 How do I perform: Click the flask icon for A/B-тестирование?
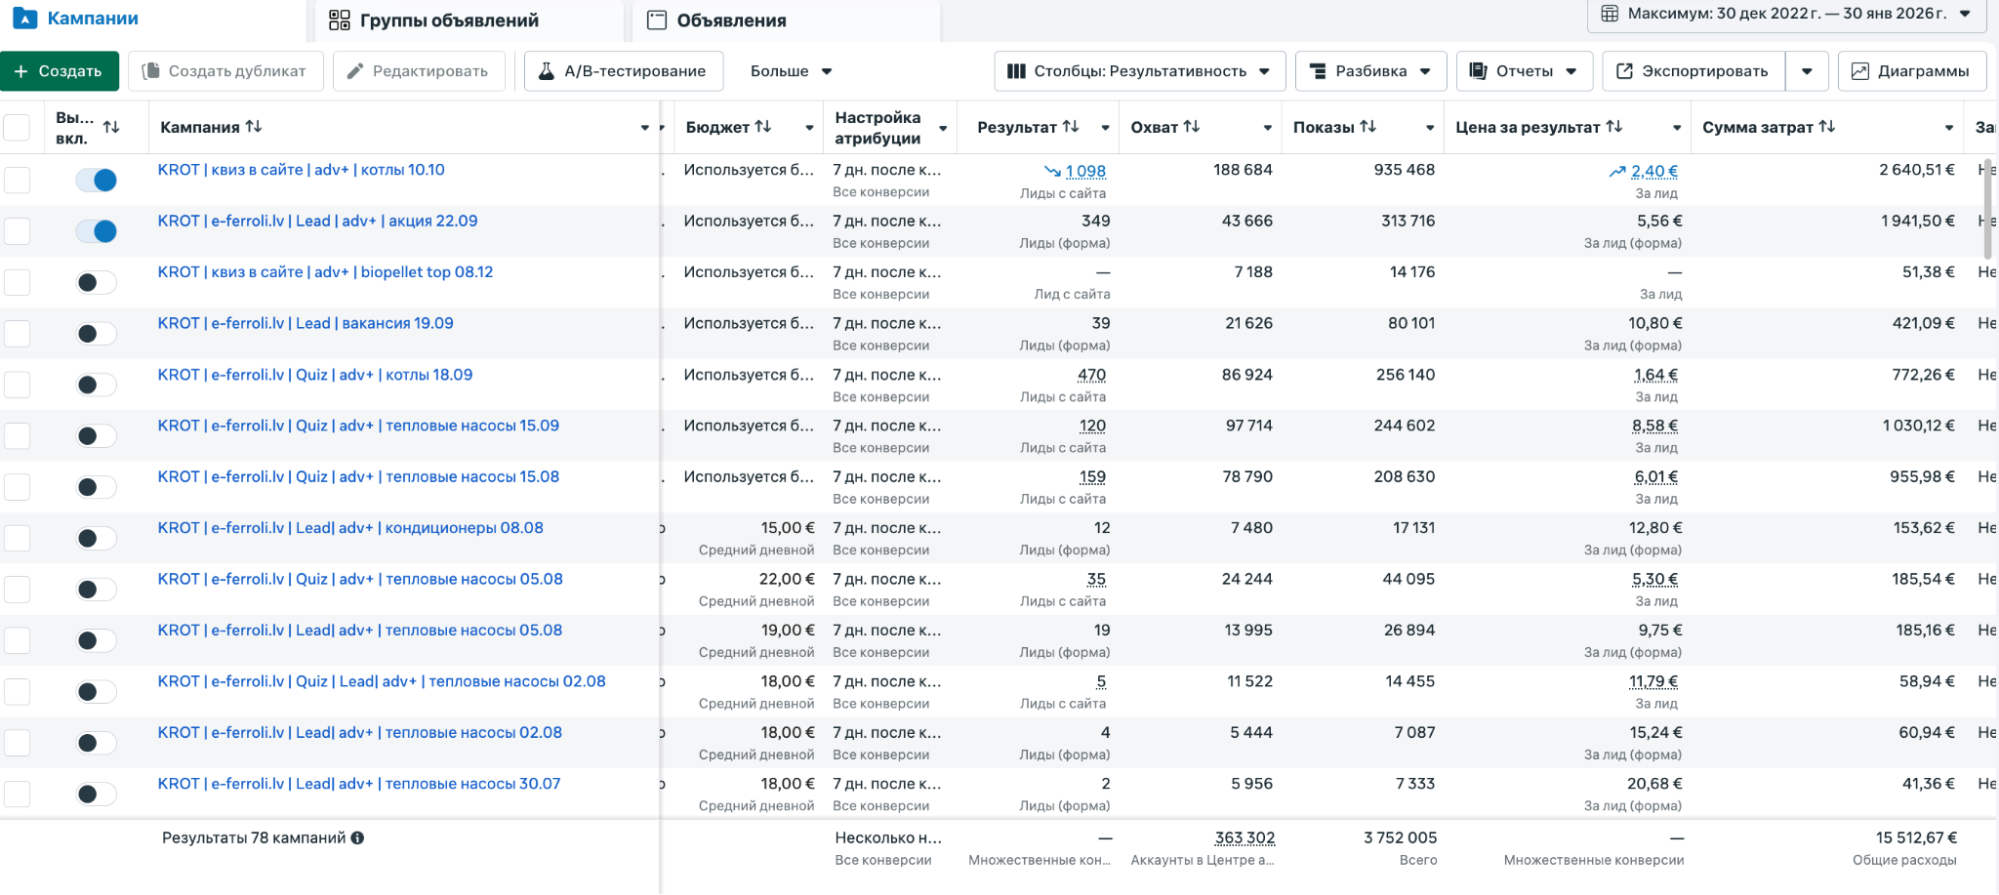click(x=546, y=71)
